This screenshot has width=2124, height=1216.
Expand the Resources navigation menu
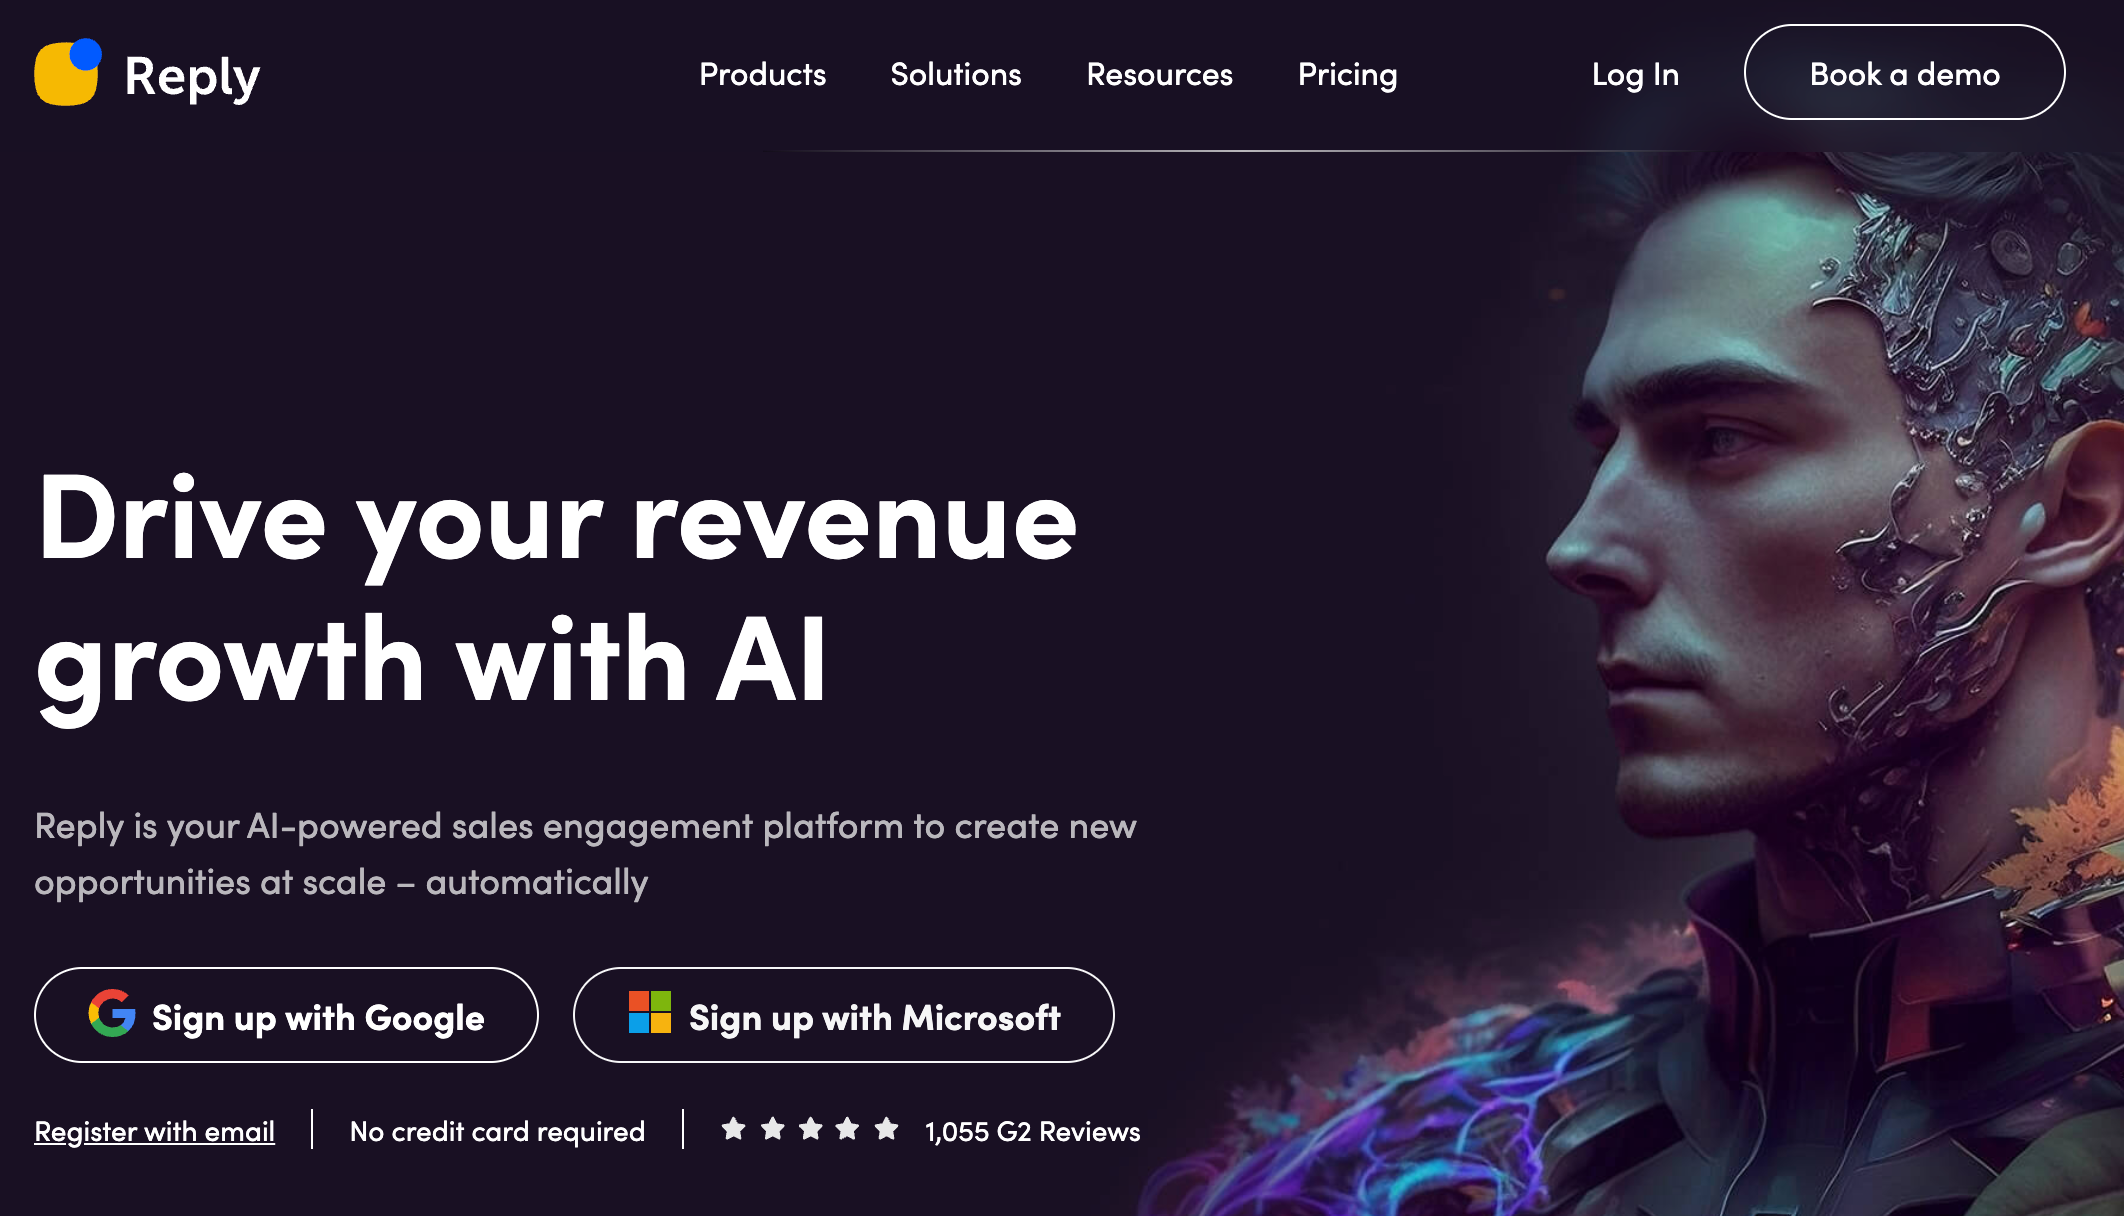pos(1160,74)
